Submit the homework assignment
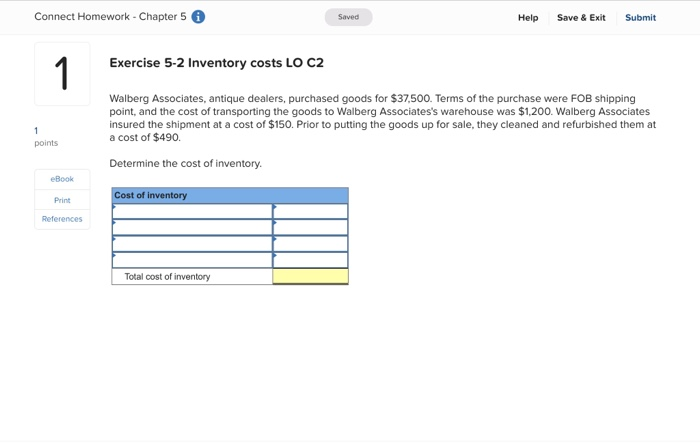 click(640, 18)
